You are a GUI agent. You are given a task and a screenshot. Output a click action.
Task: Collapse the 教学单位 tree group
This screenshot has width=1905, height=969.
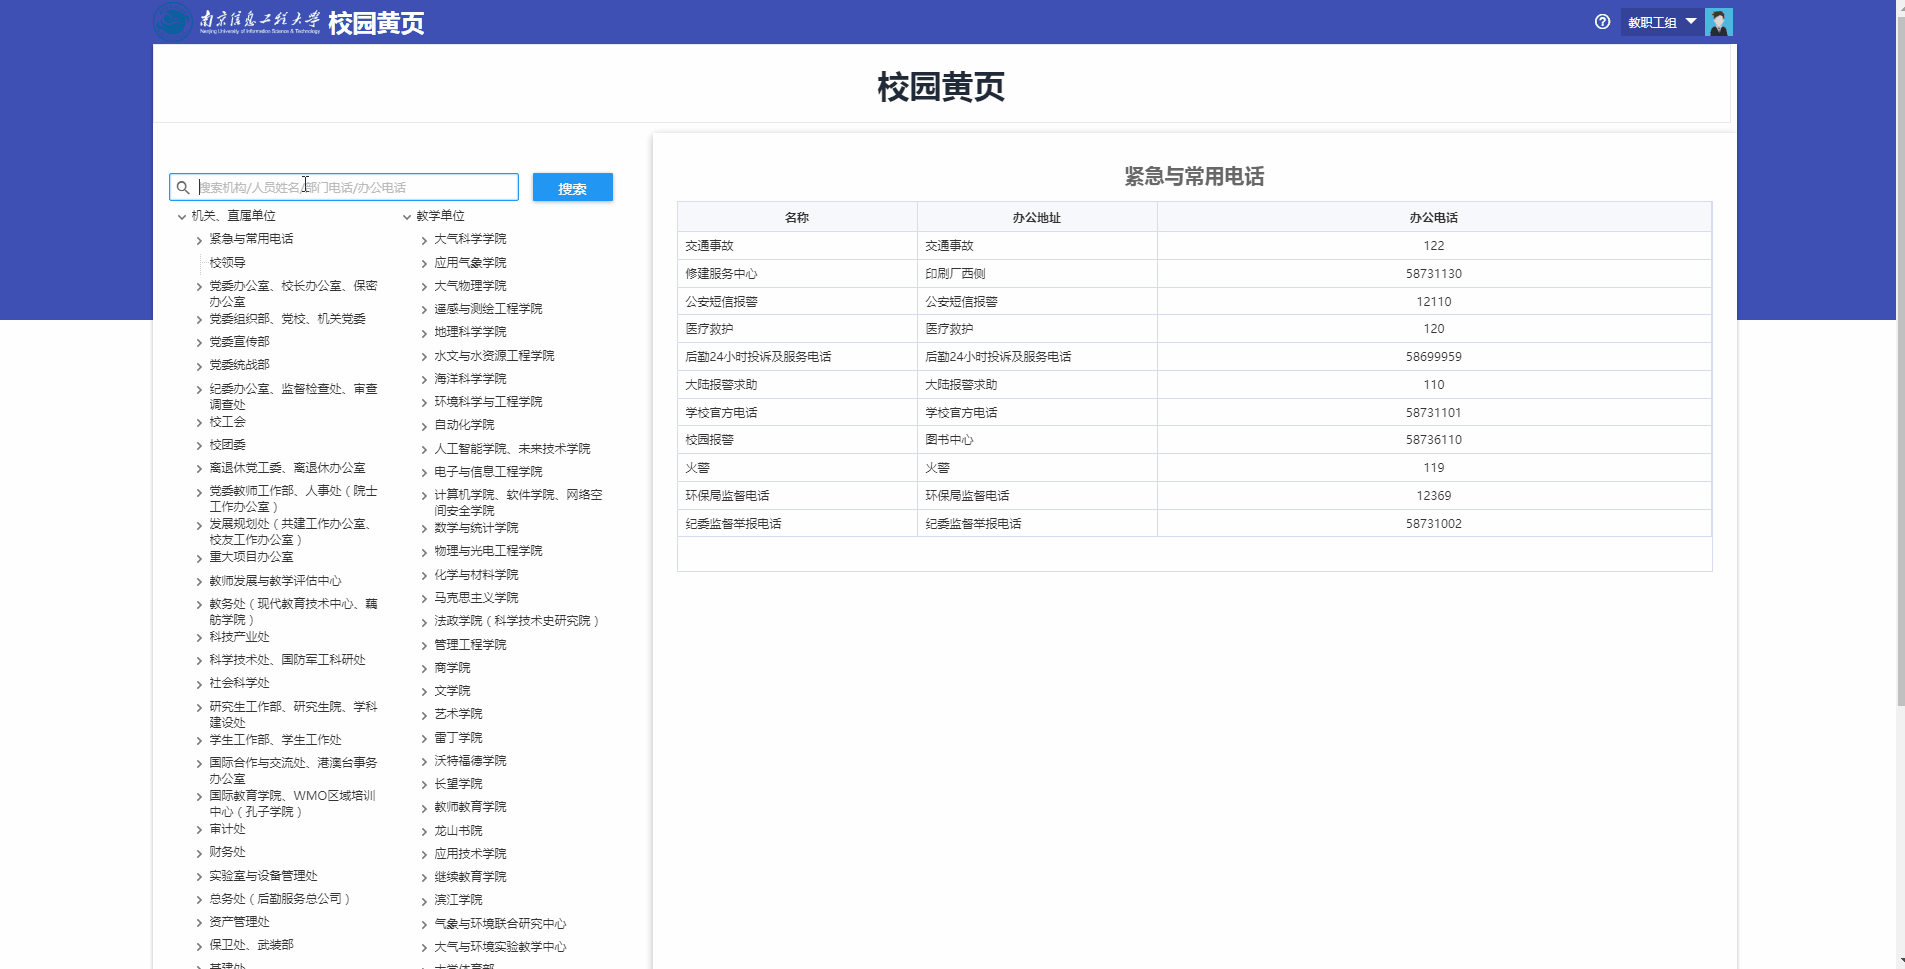[x=406, y=217]
